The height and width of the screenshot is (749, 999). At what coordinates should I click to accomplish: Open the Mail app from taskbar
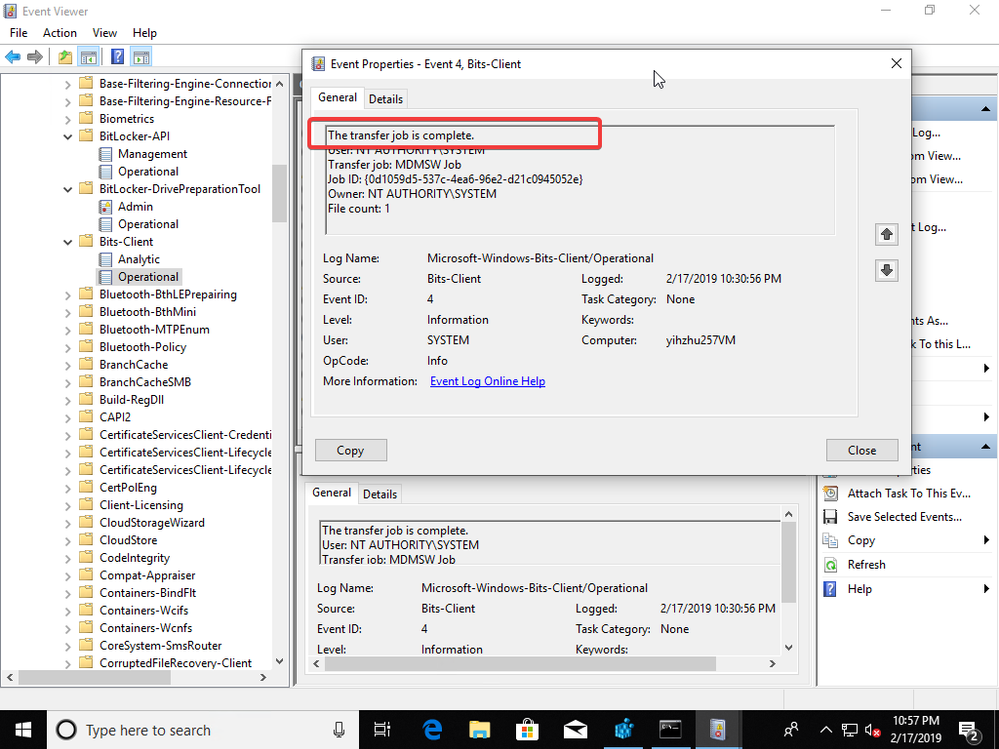click(x=575, y=730)
